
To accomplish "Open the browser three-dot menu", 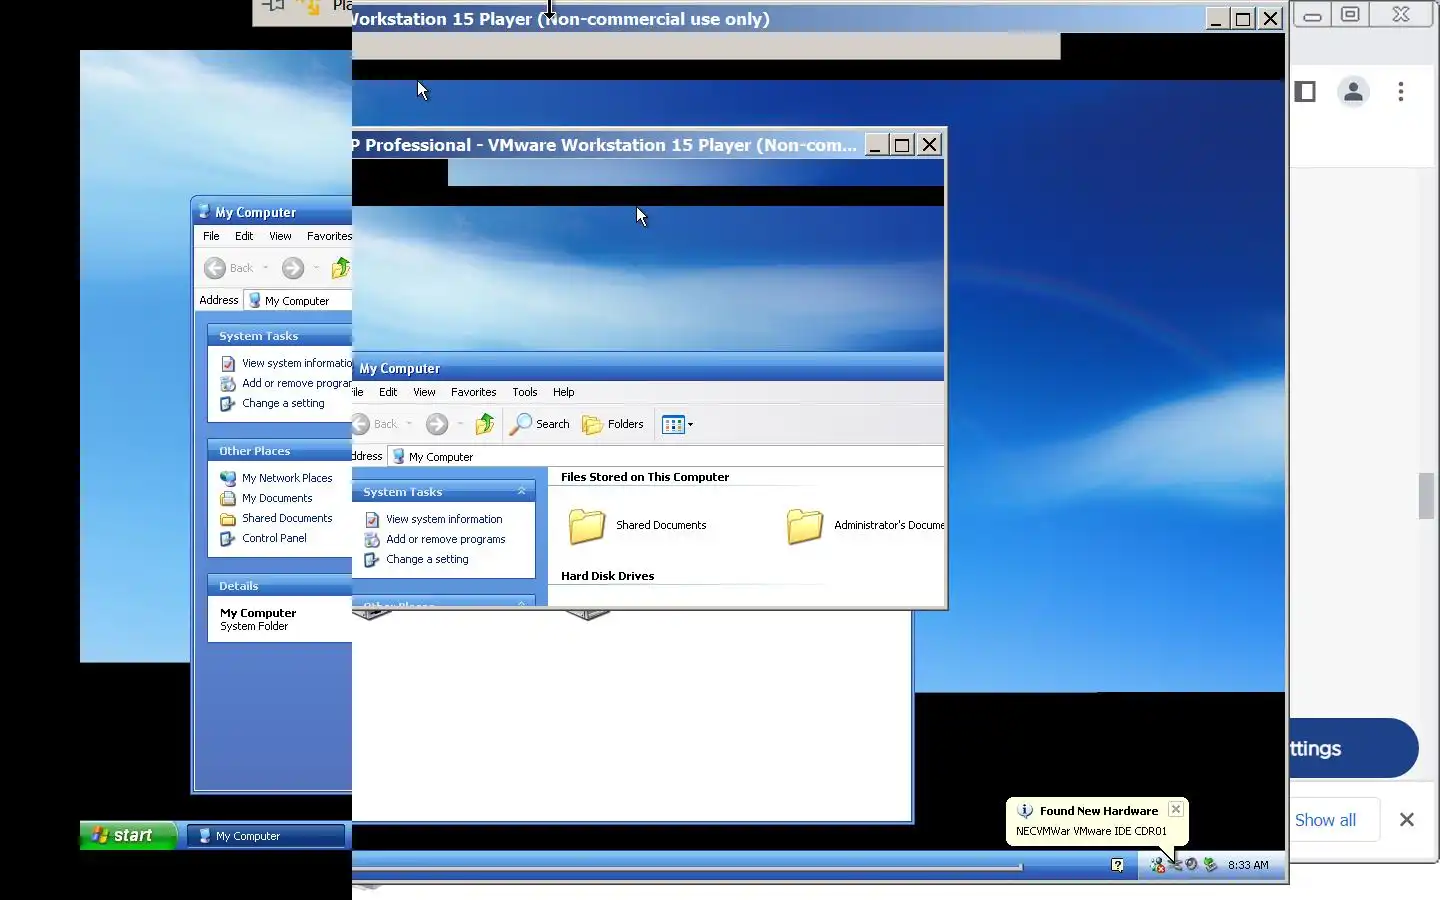I will 1401,92.
